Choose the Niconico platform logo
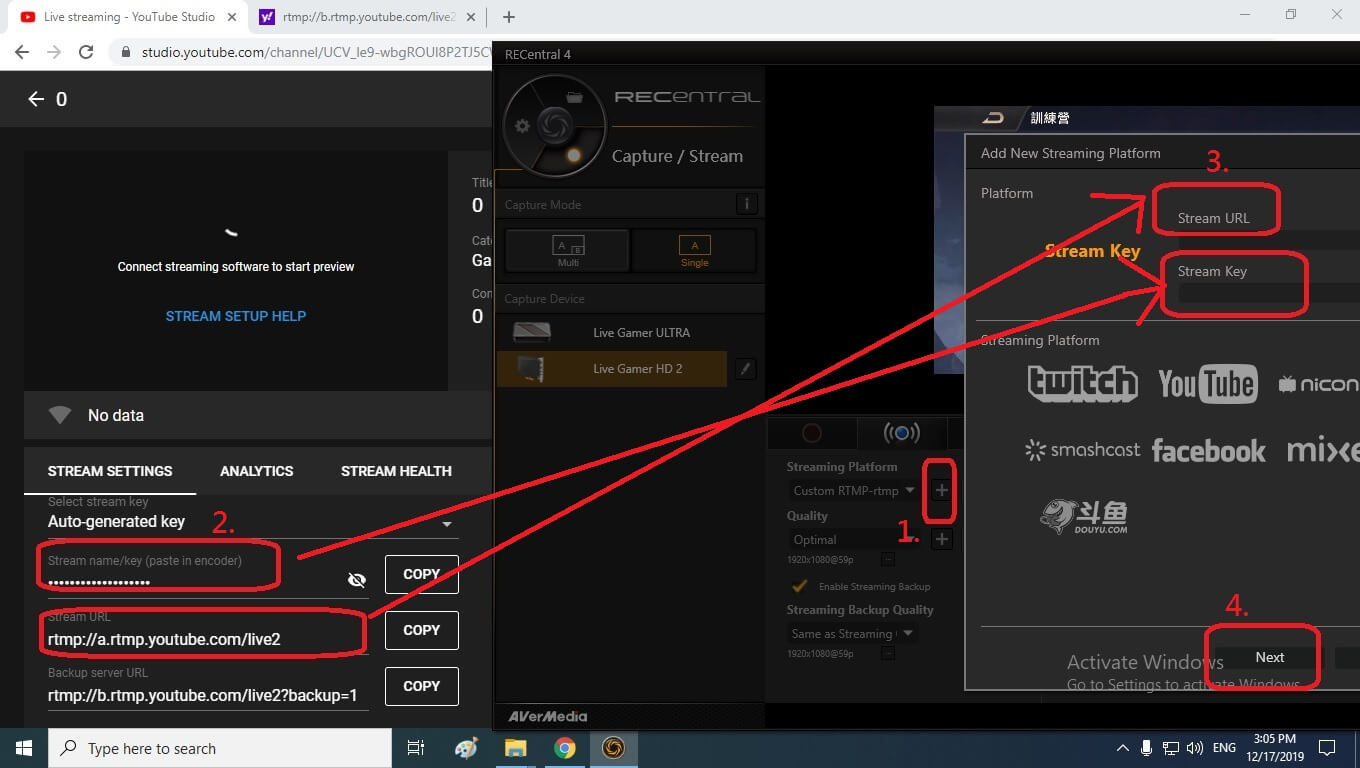The image size is (1360, 768). [1318, 384]
